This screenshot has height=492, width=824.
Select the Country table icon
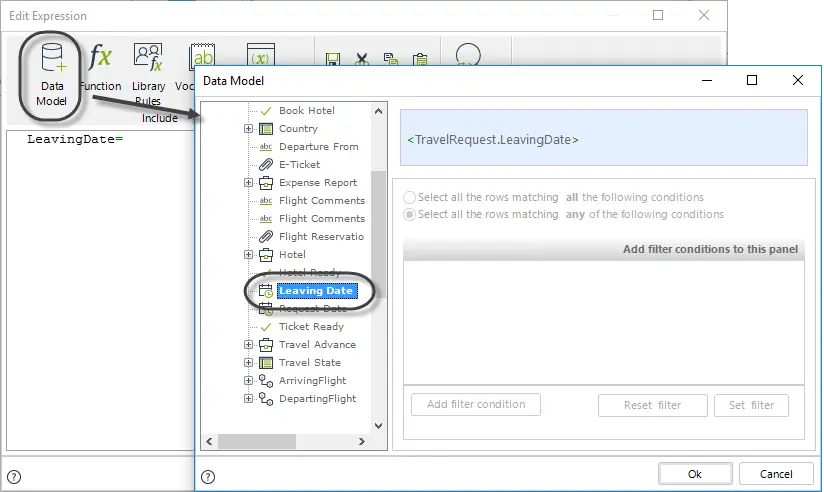tap(266, 129)
